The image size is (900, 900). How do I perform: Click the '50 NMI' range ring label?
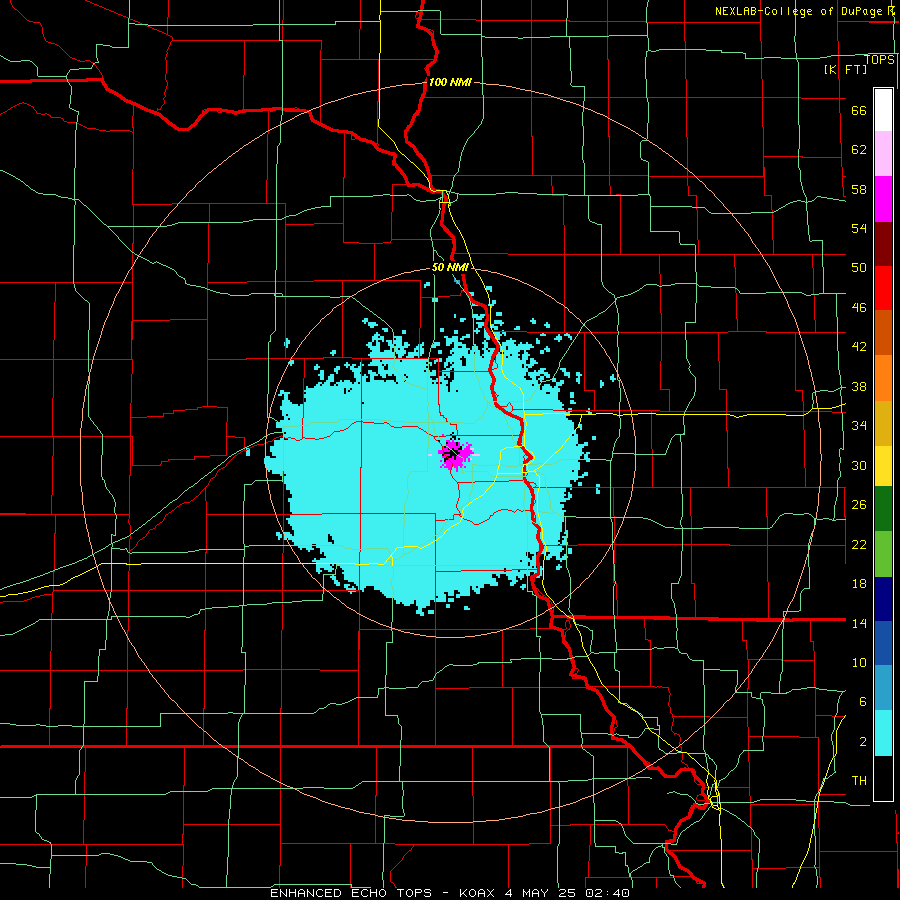pos(450,267)
